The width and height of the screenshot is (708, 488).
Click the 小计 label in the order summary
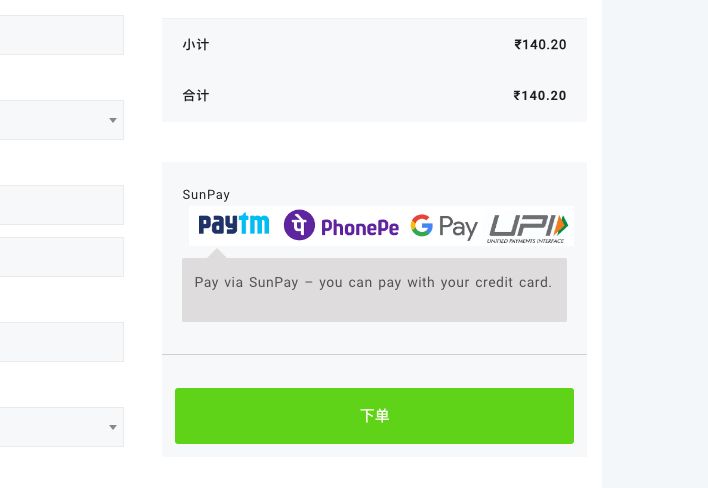pos(196,45)
